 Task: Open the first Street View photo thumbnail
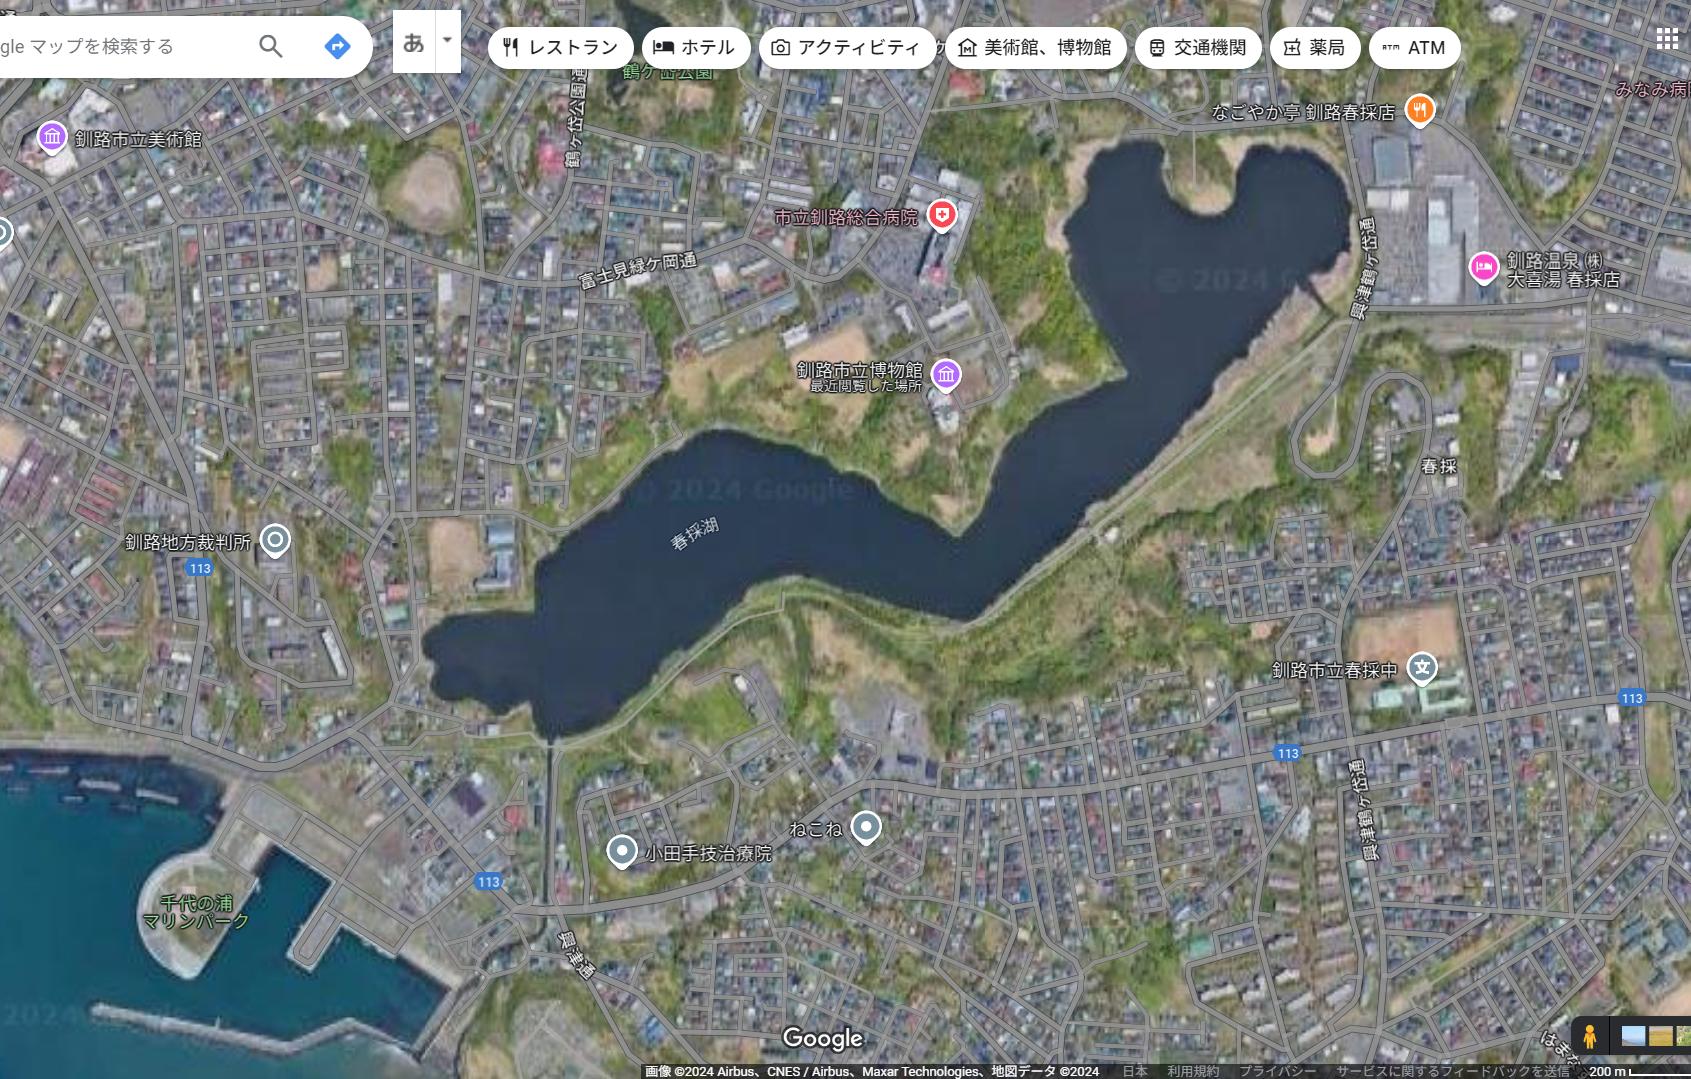(x=1633, y=1036)
